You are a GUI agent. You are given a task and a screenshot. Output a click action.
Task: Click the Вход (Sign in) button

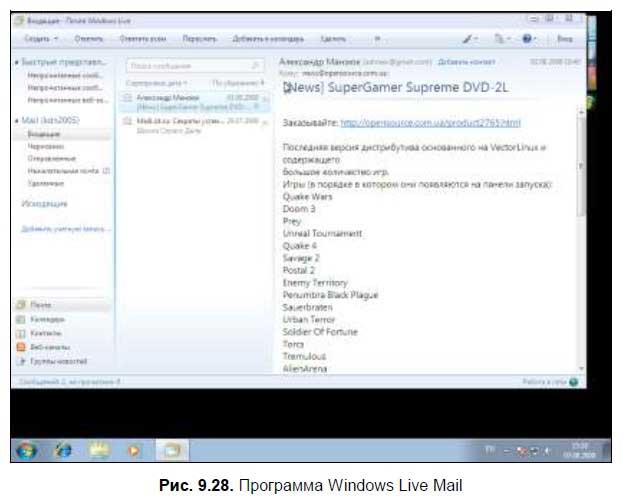tap(564, 38)
